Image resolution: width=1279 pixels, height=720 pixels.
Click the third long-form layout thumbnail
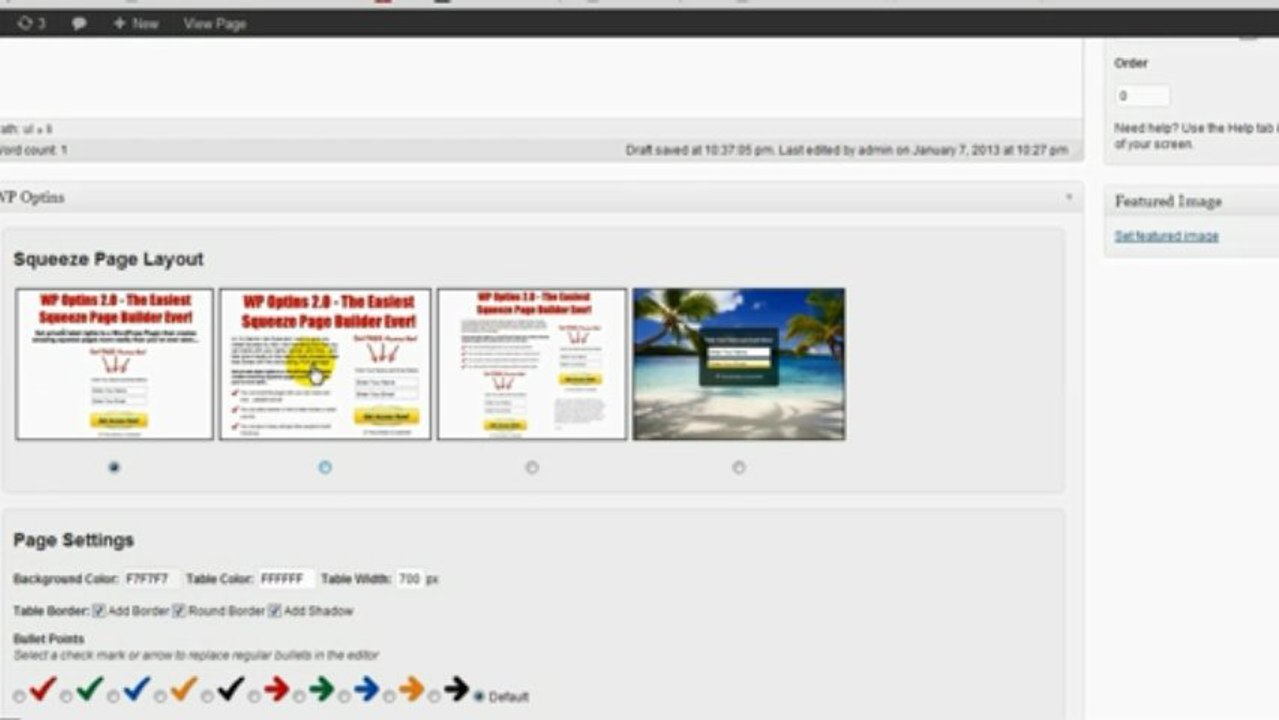click(x=532, y=364)
